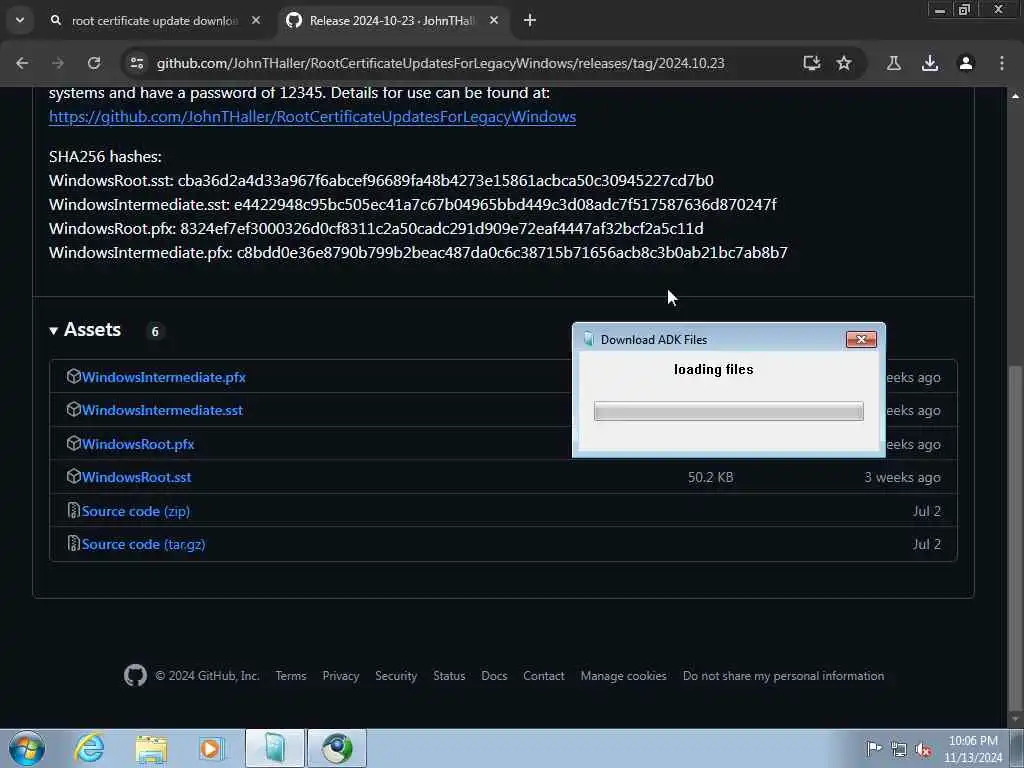Download WindowsIntermediate.pfx asset

click(163, 377)
